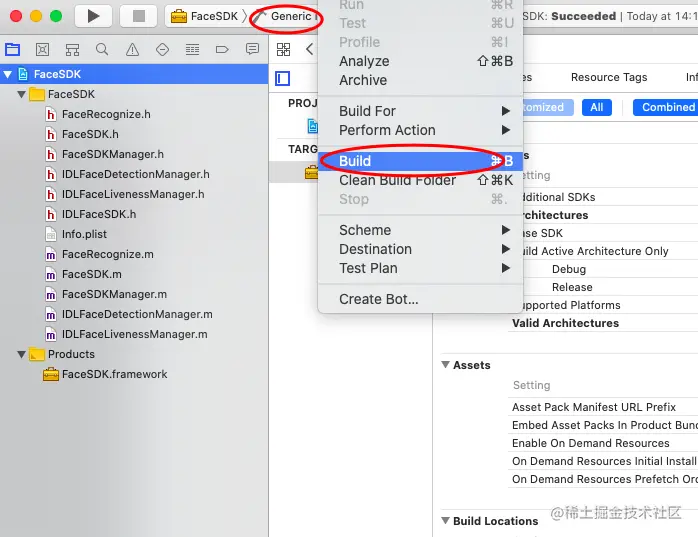Viewport: 698px width, 537px height.
Task: Open the Test Plan submenu
Action: 420,268
